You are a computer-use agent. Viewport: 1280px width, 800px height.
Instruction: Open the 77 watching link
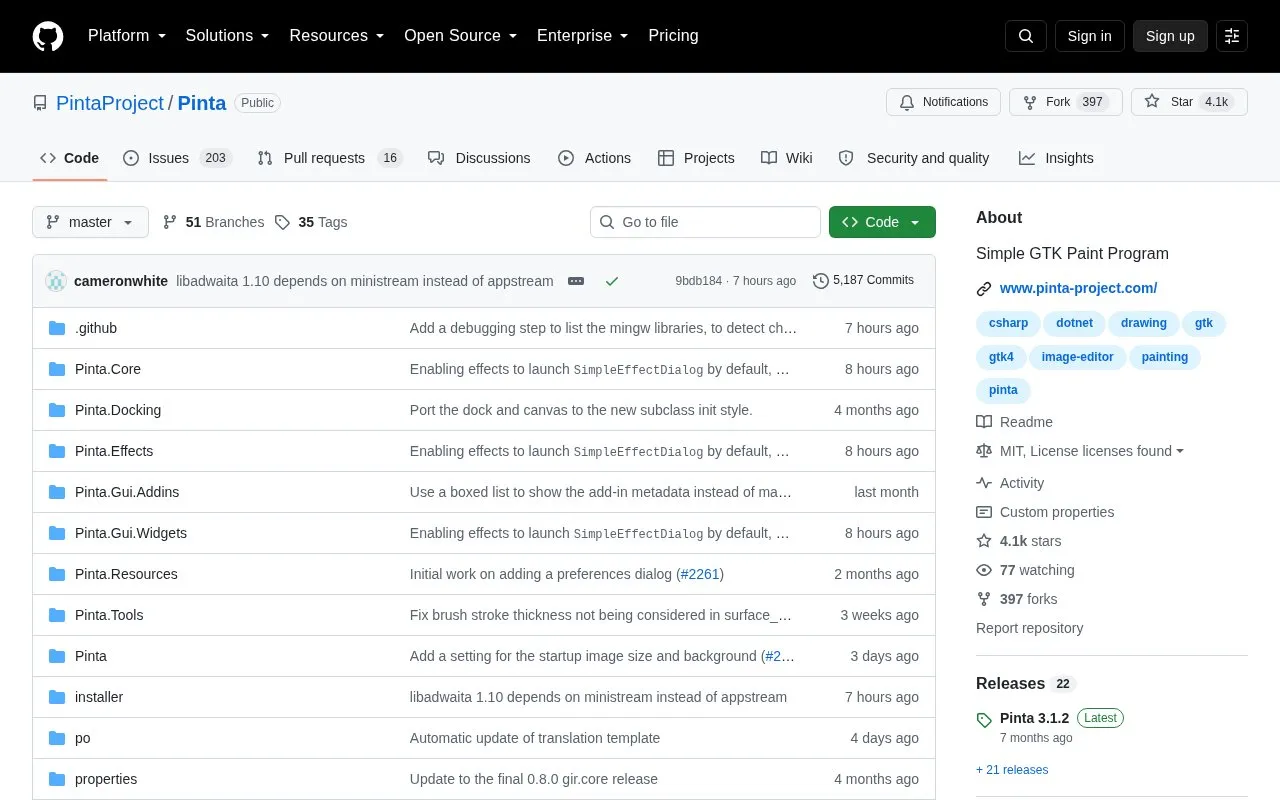click(1025, 570)
